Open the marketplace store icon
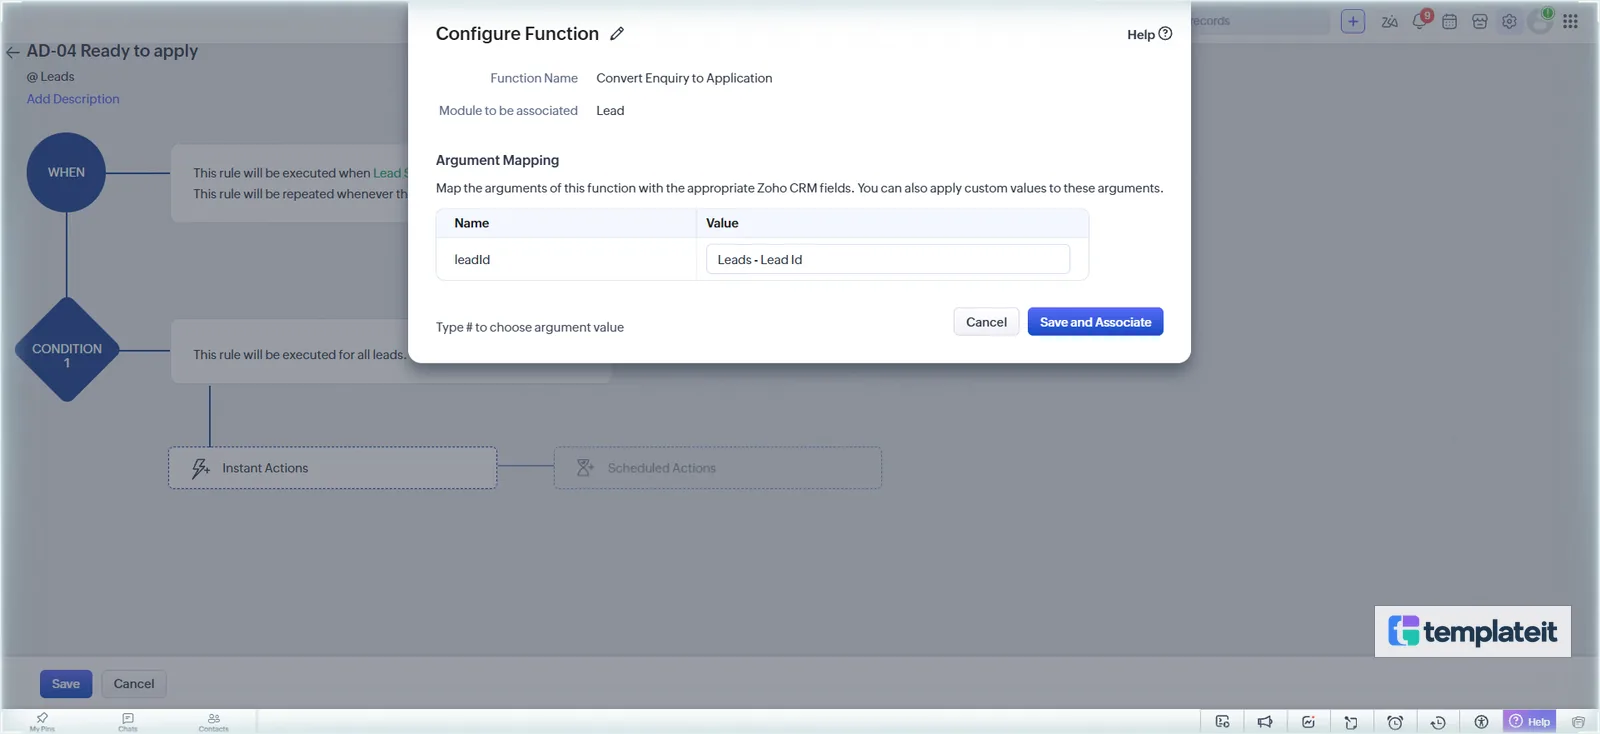This screenshot has height=734, width=1600. [1479, 21]
